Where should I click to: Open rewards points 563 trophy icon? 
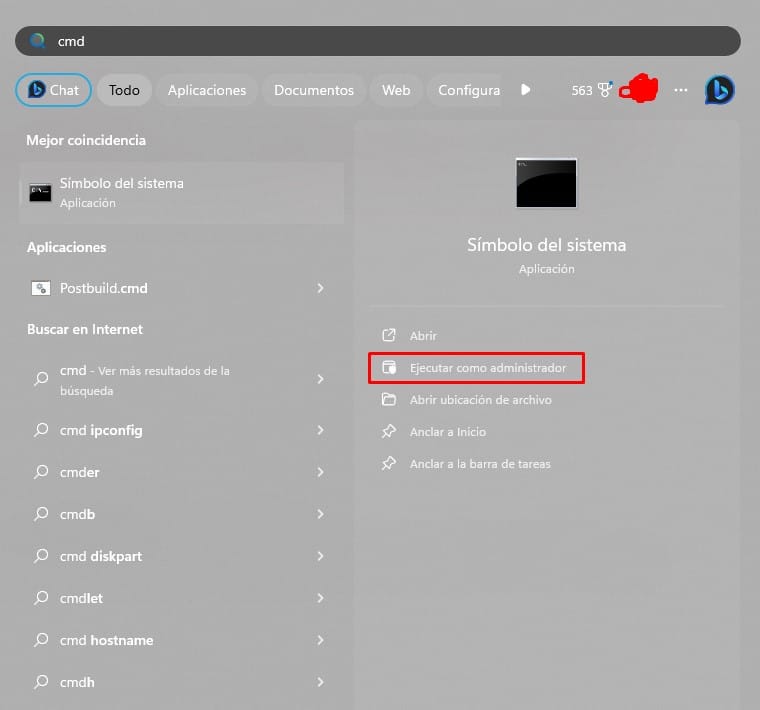pyautogui.click(x=592, y=90)
